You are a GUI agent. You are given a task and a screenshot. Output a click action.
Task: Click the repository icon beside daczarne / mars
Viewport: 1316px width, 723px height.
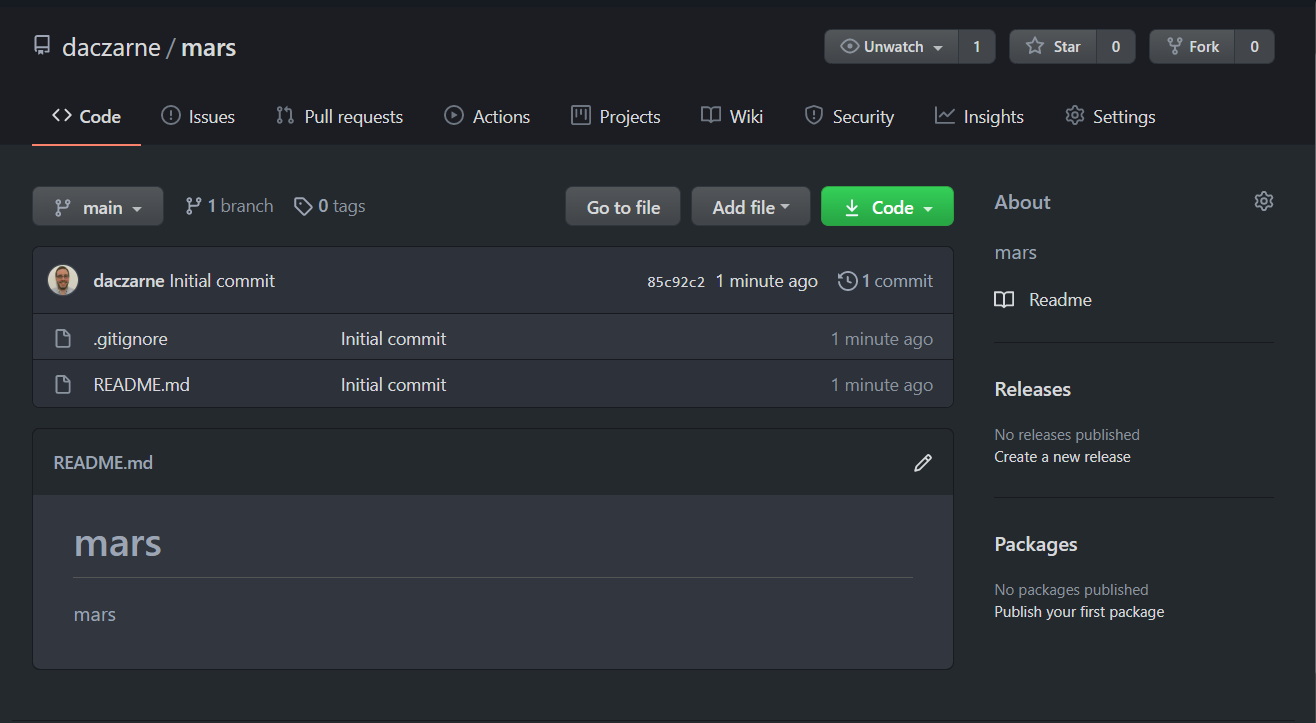tap(42, 47)
